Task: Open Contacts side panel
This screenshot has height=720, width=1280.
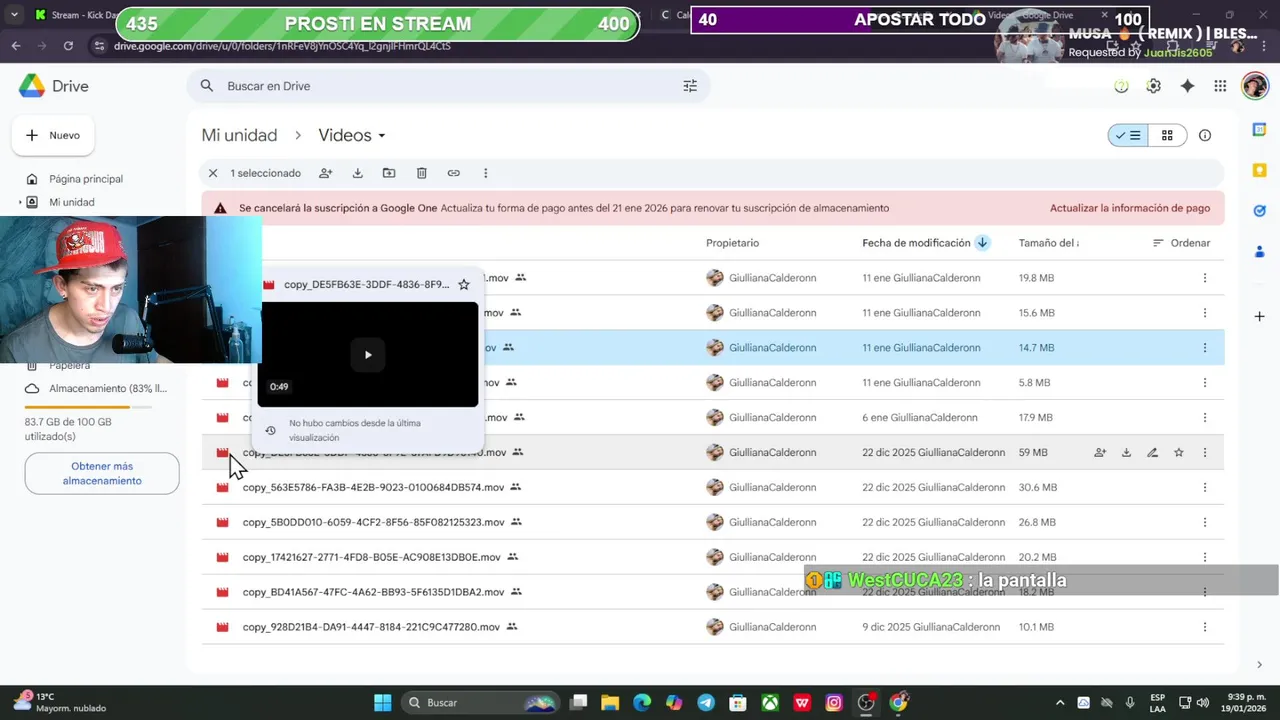Action: [x=1260, y=252]
